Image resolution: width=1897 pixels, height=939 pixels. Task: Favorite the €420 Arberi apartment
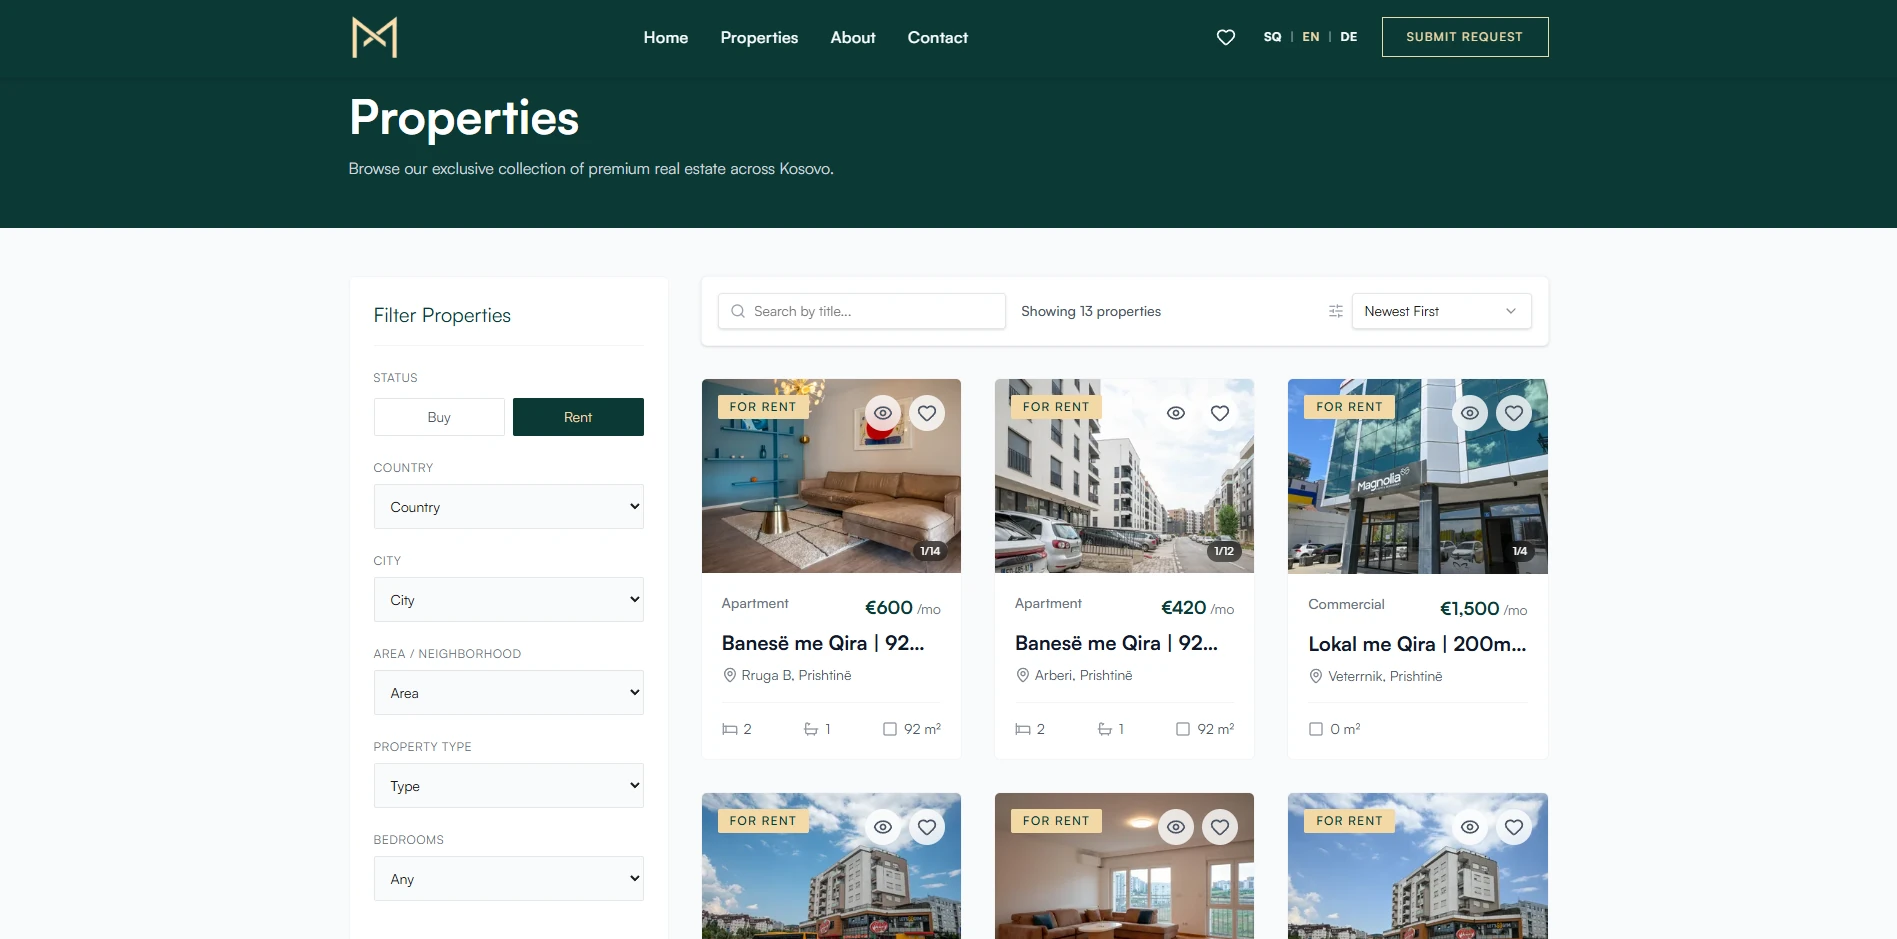pyautogui.click(x=1220, y=413)
